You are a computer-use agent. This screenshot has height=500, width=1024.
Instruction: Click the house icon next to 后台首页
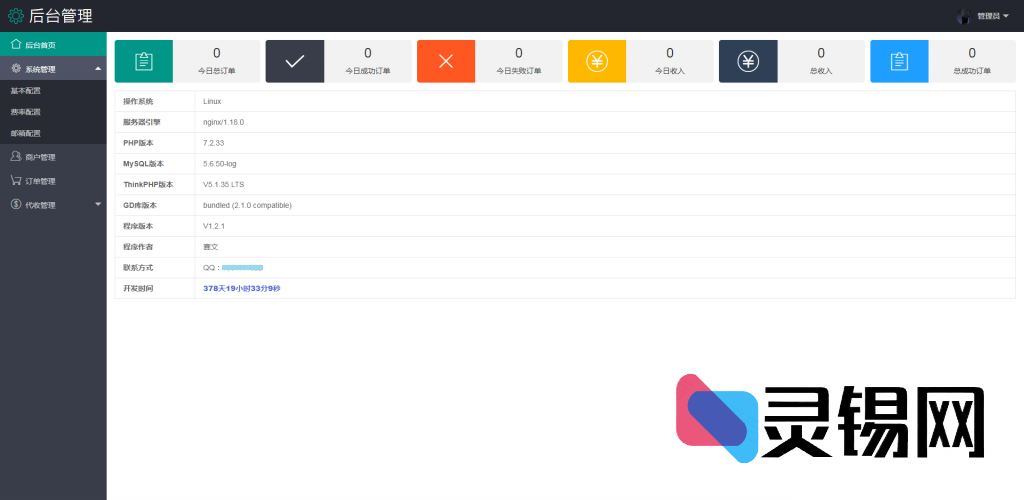point(16,44)
